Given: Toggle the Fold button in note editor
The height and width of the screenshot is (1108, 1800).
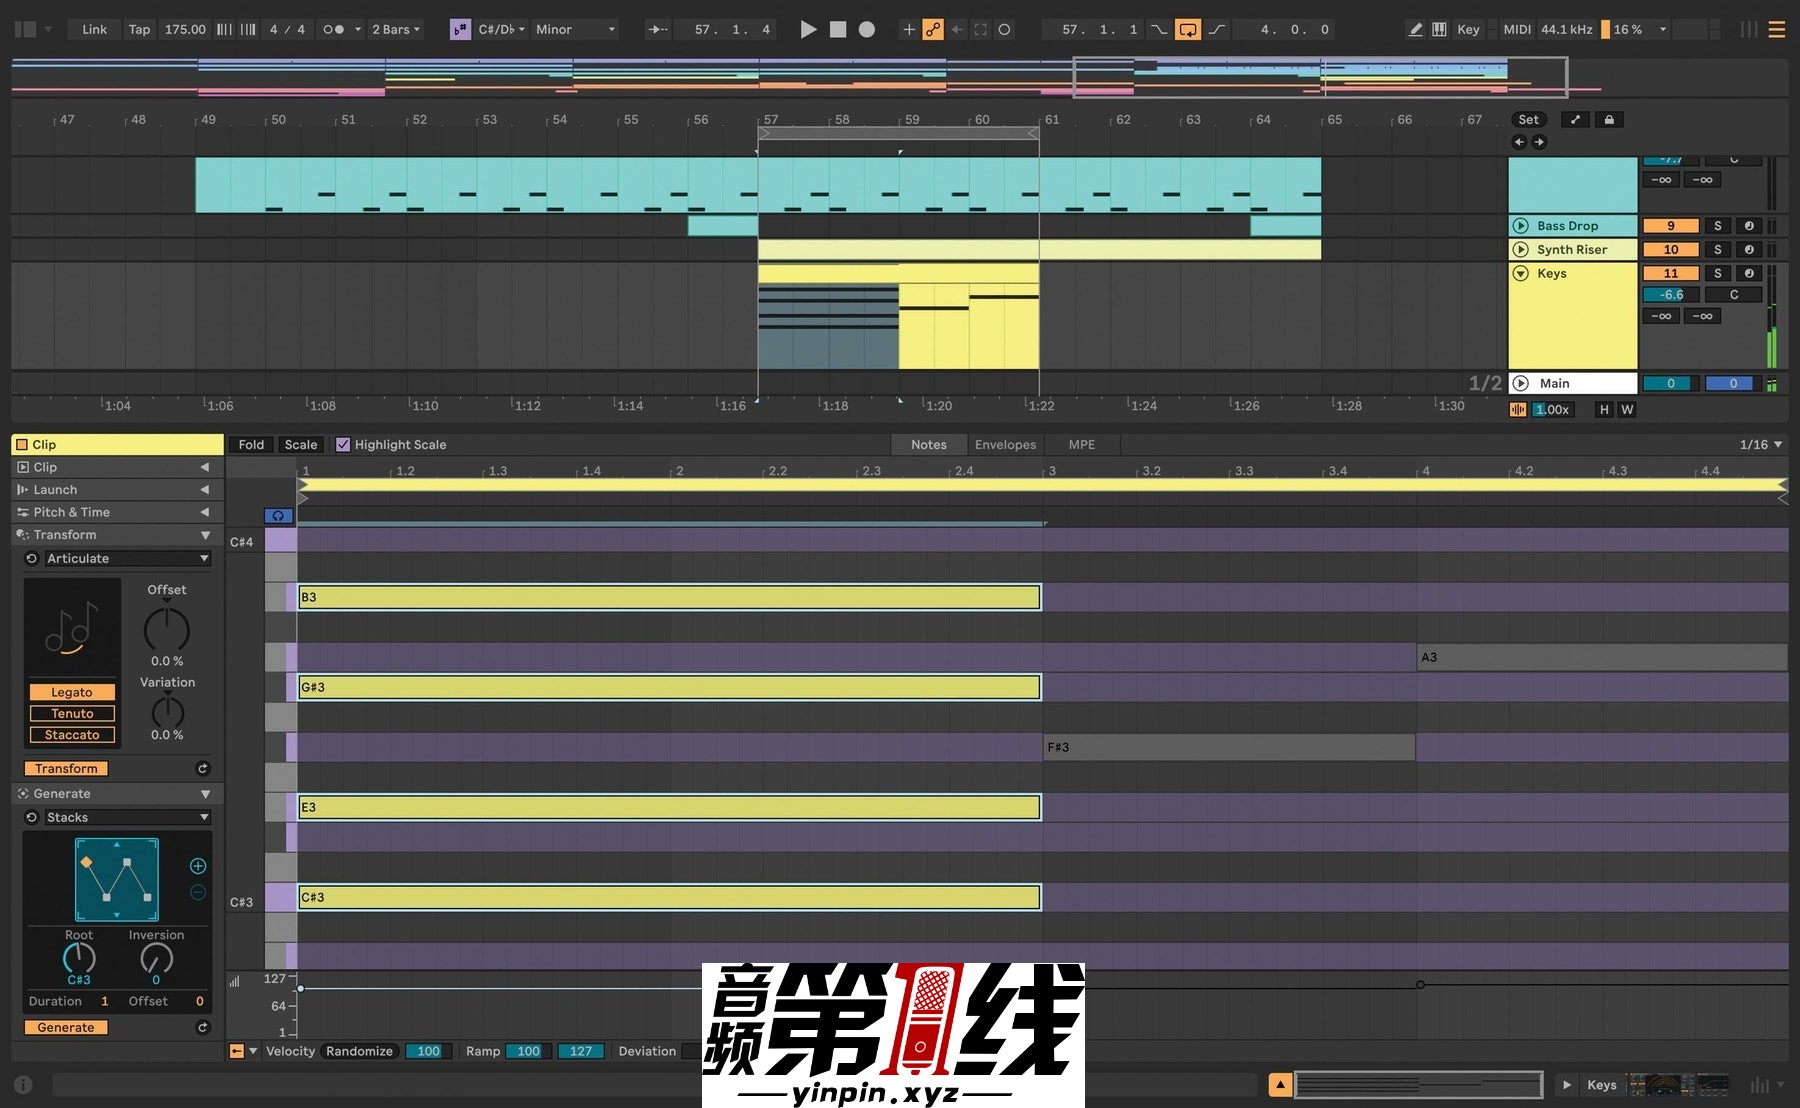Looking at the screenshot, I should (251, 445).
